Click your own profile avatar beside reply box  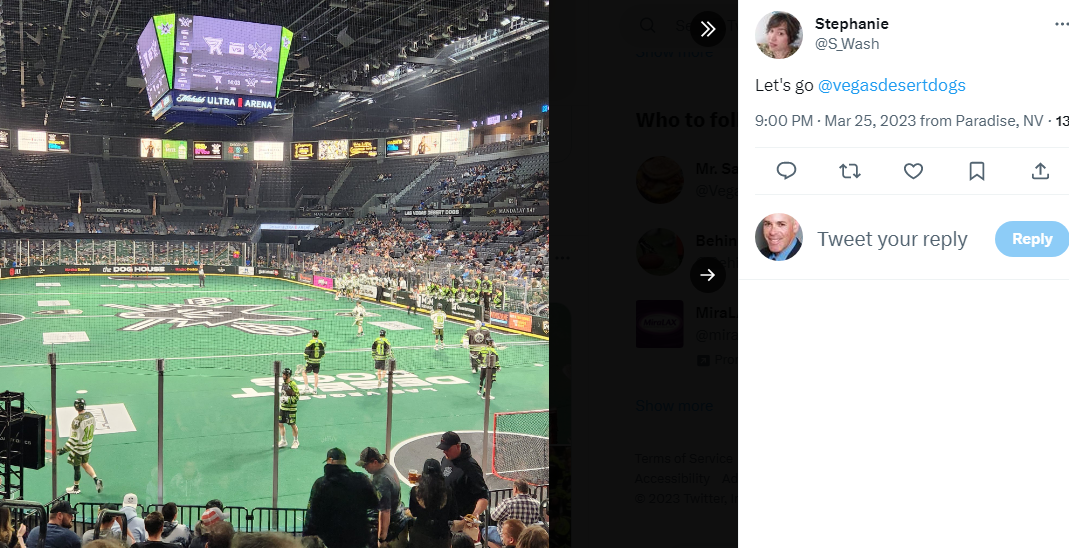click(779, 238)
